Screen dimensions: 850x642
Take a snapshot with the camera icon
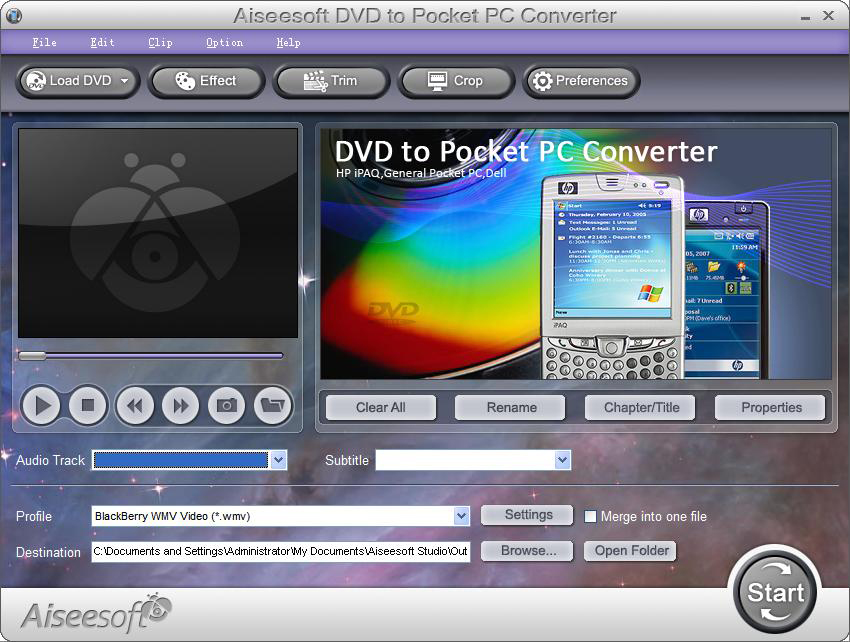coord(227,405)
